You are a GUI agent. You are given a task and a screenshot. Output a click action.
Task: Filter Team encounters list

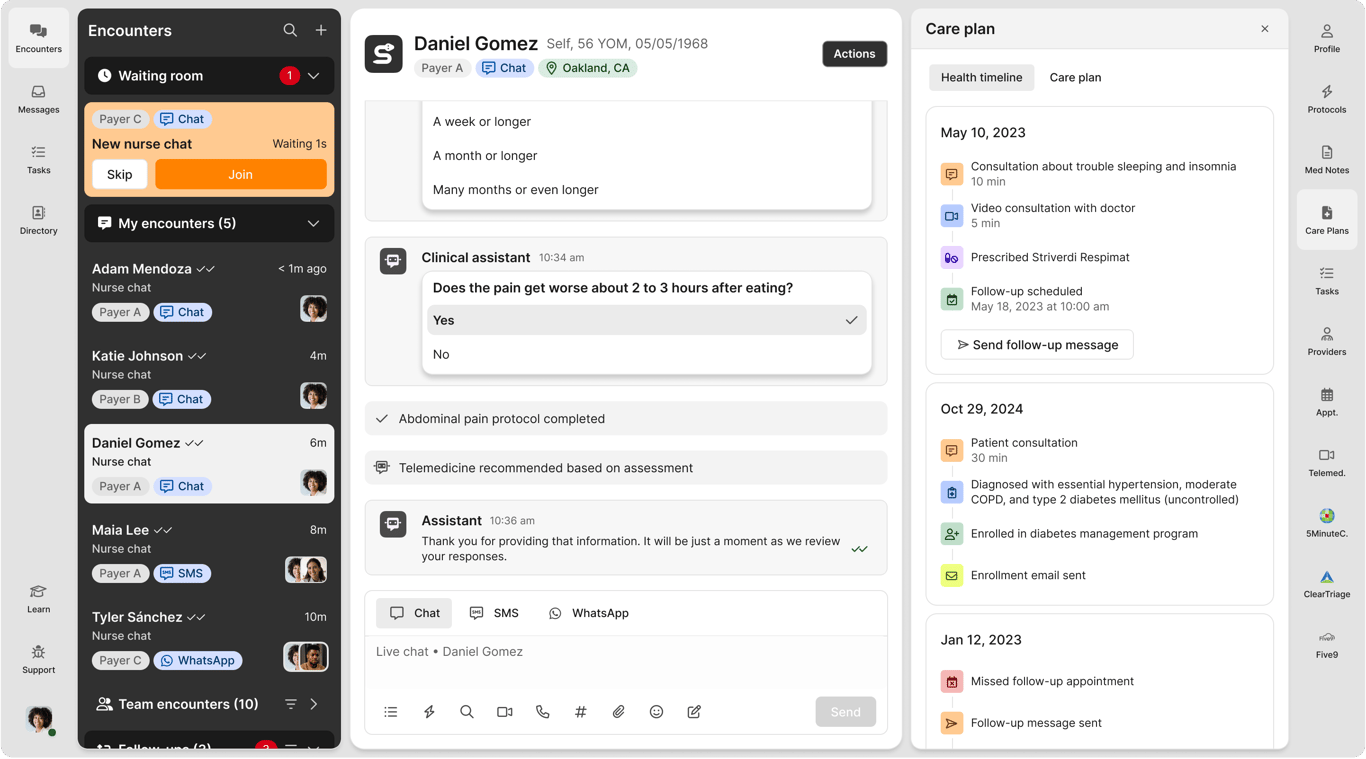[x=291, y=704]
